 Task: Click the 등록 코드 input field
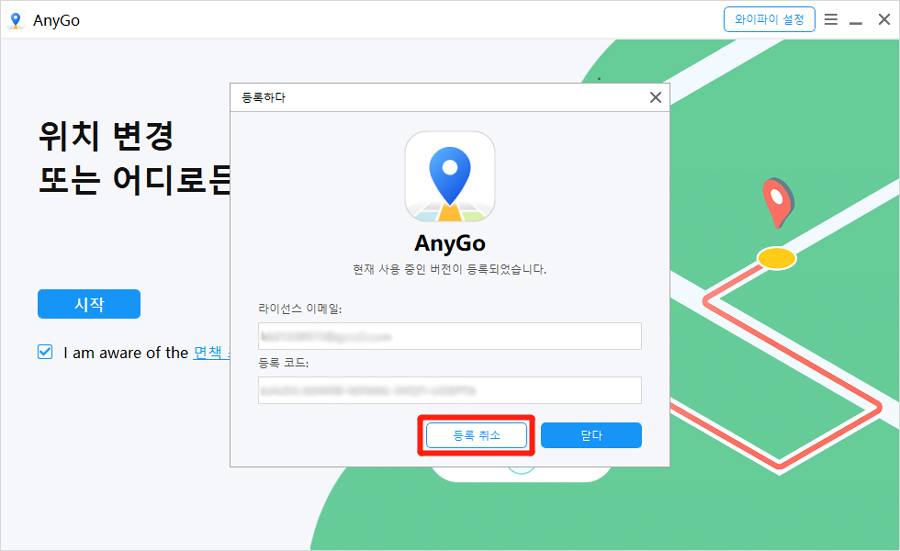click(x=449, y=390)
